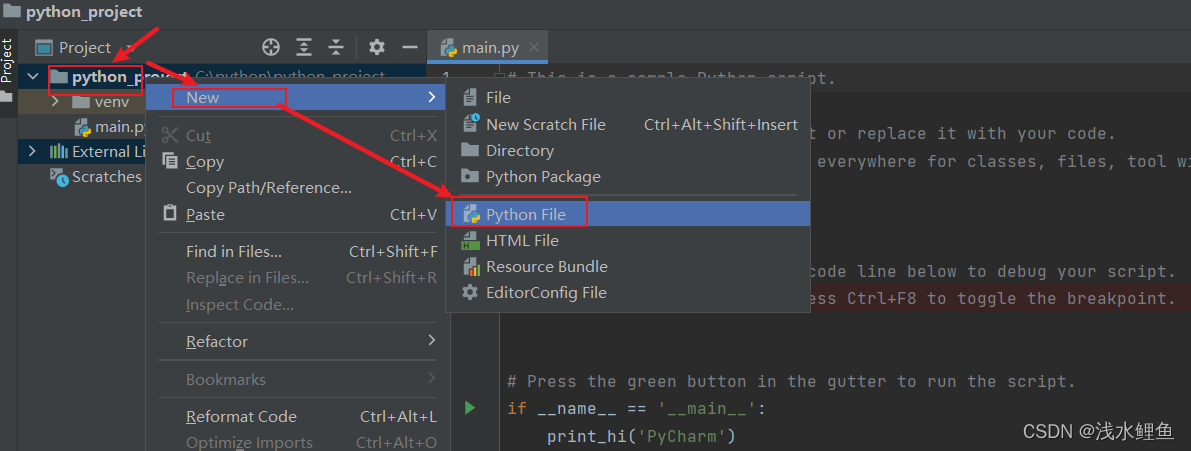Click the EditorConfig File gear icon
1191x451 pixels.
tap(471, 292)
